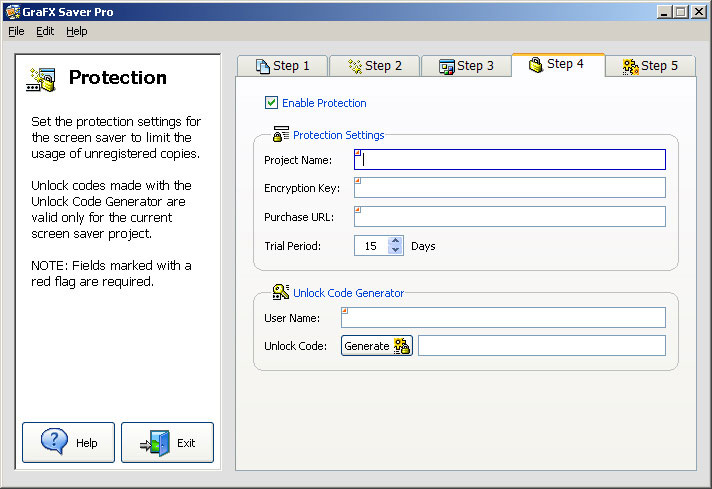Click the Days label
The height and width of the screenshot is (489, 712).
423,246
